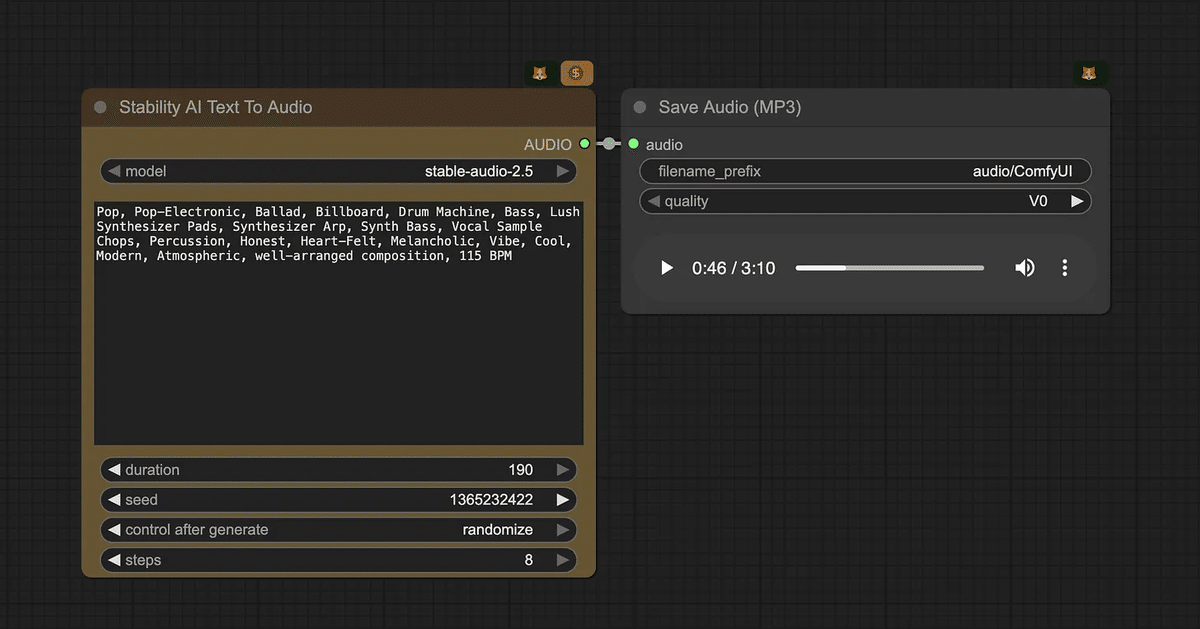This screenshot has width=1200, height=629.
Task: Select previous model with left arrow
Action: coord(114,171)
